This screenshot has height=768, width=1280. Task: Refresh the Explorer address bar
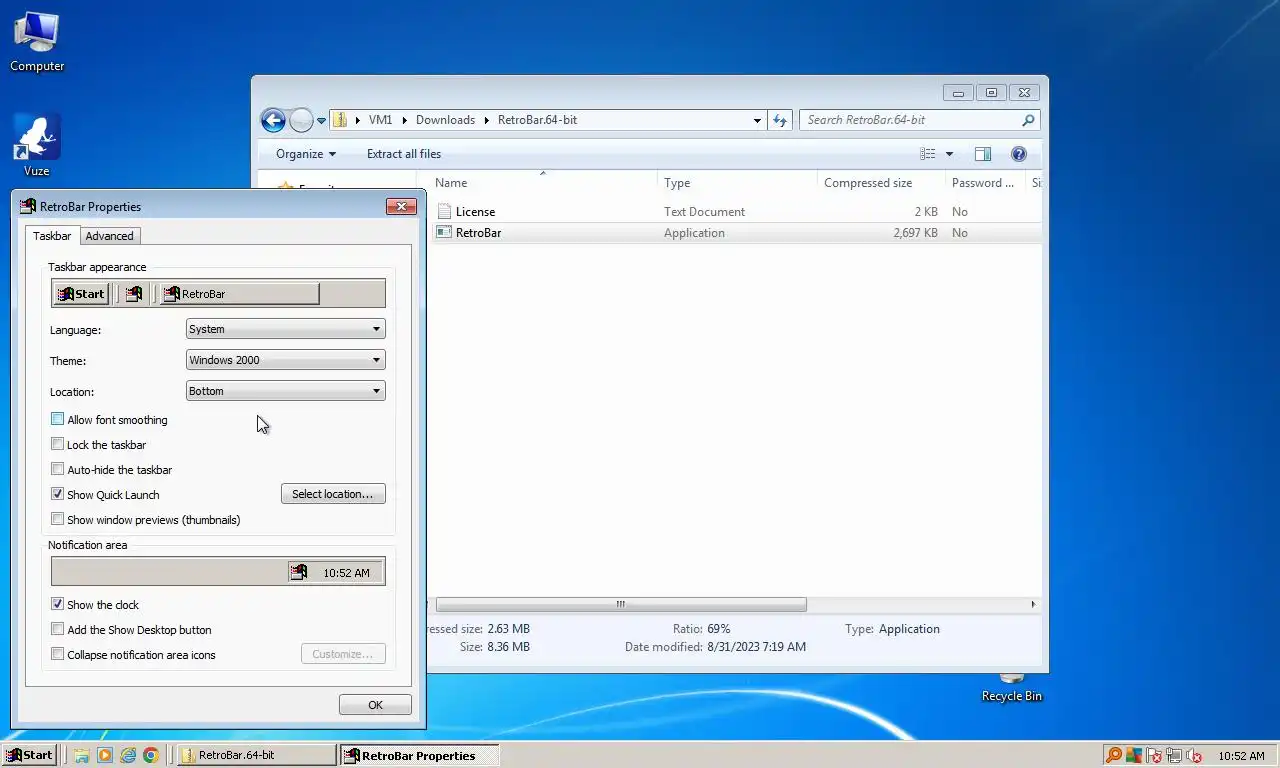pyautogui.click(x=780, y=120)
